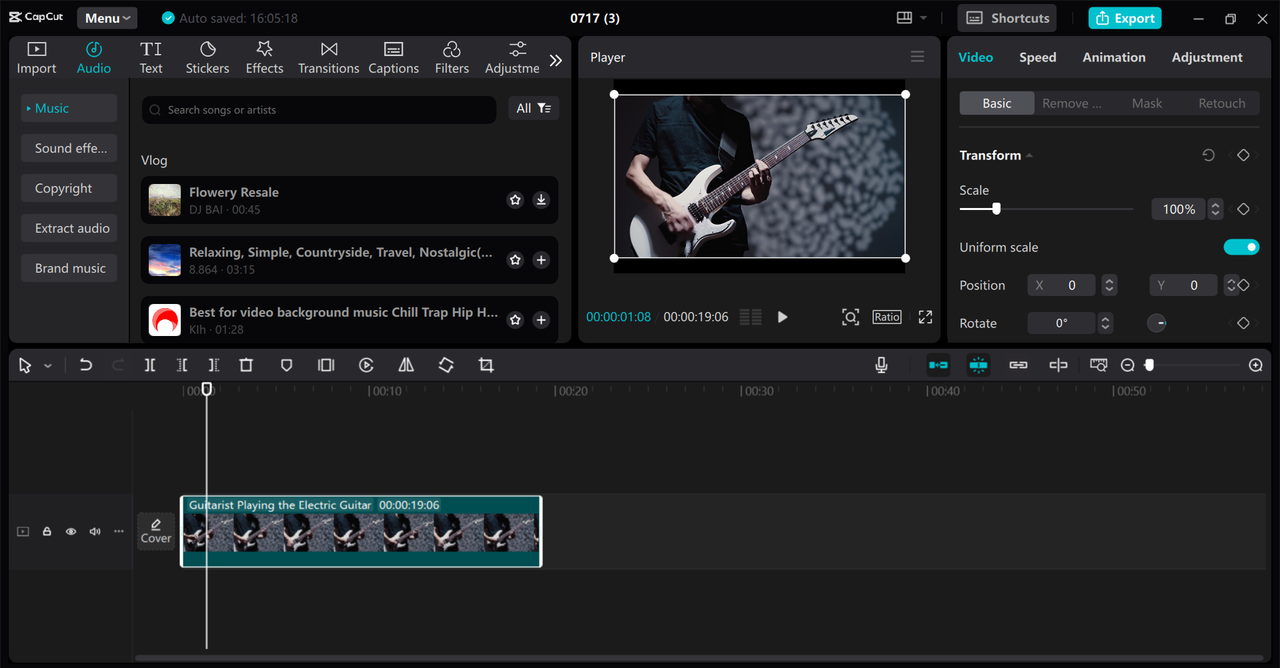The width and height of the screenshot is (1280, 668).
Task: Adjust the Rotate degree stepper
Action: coord(1105,323)
